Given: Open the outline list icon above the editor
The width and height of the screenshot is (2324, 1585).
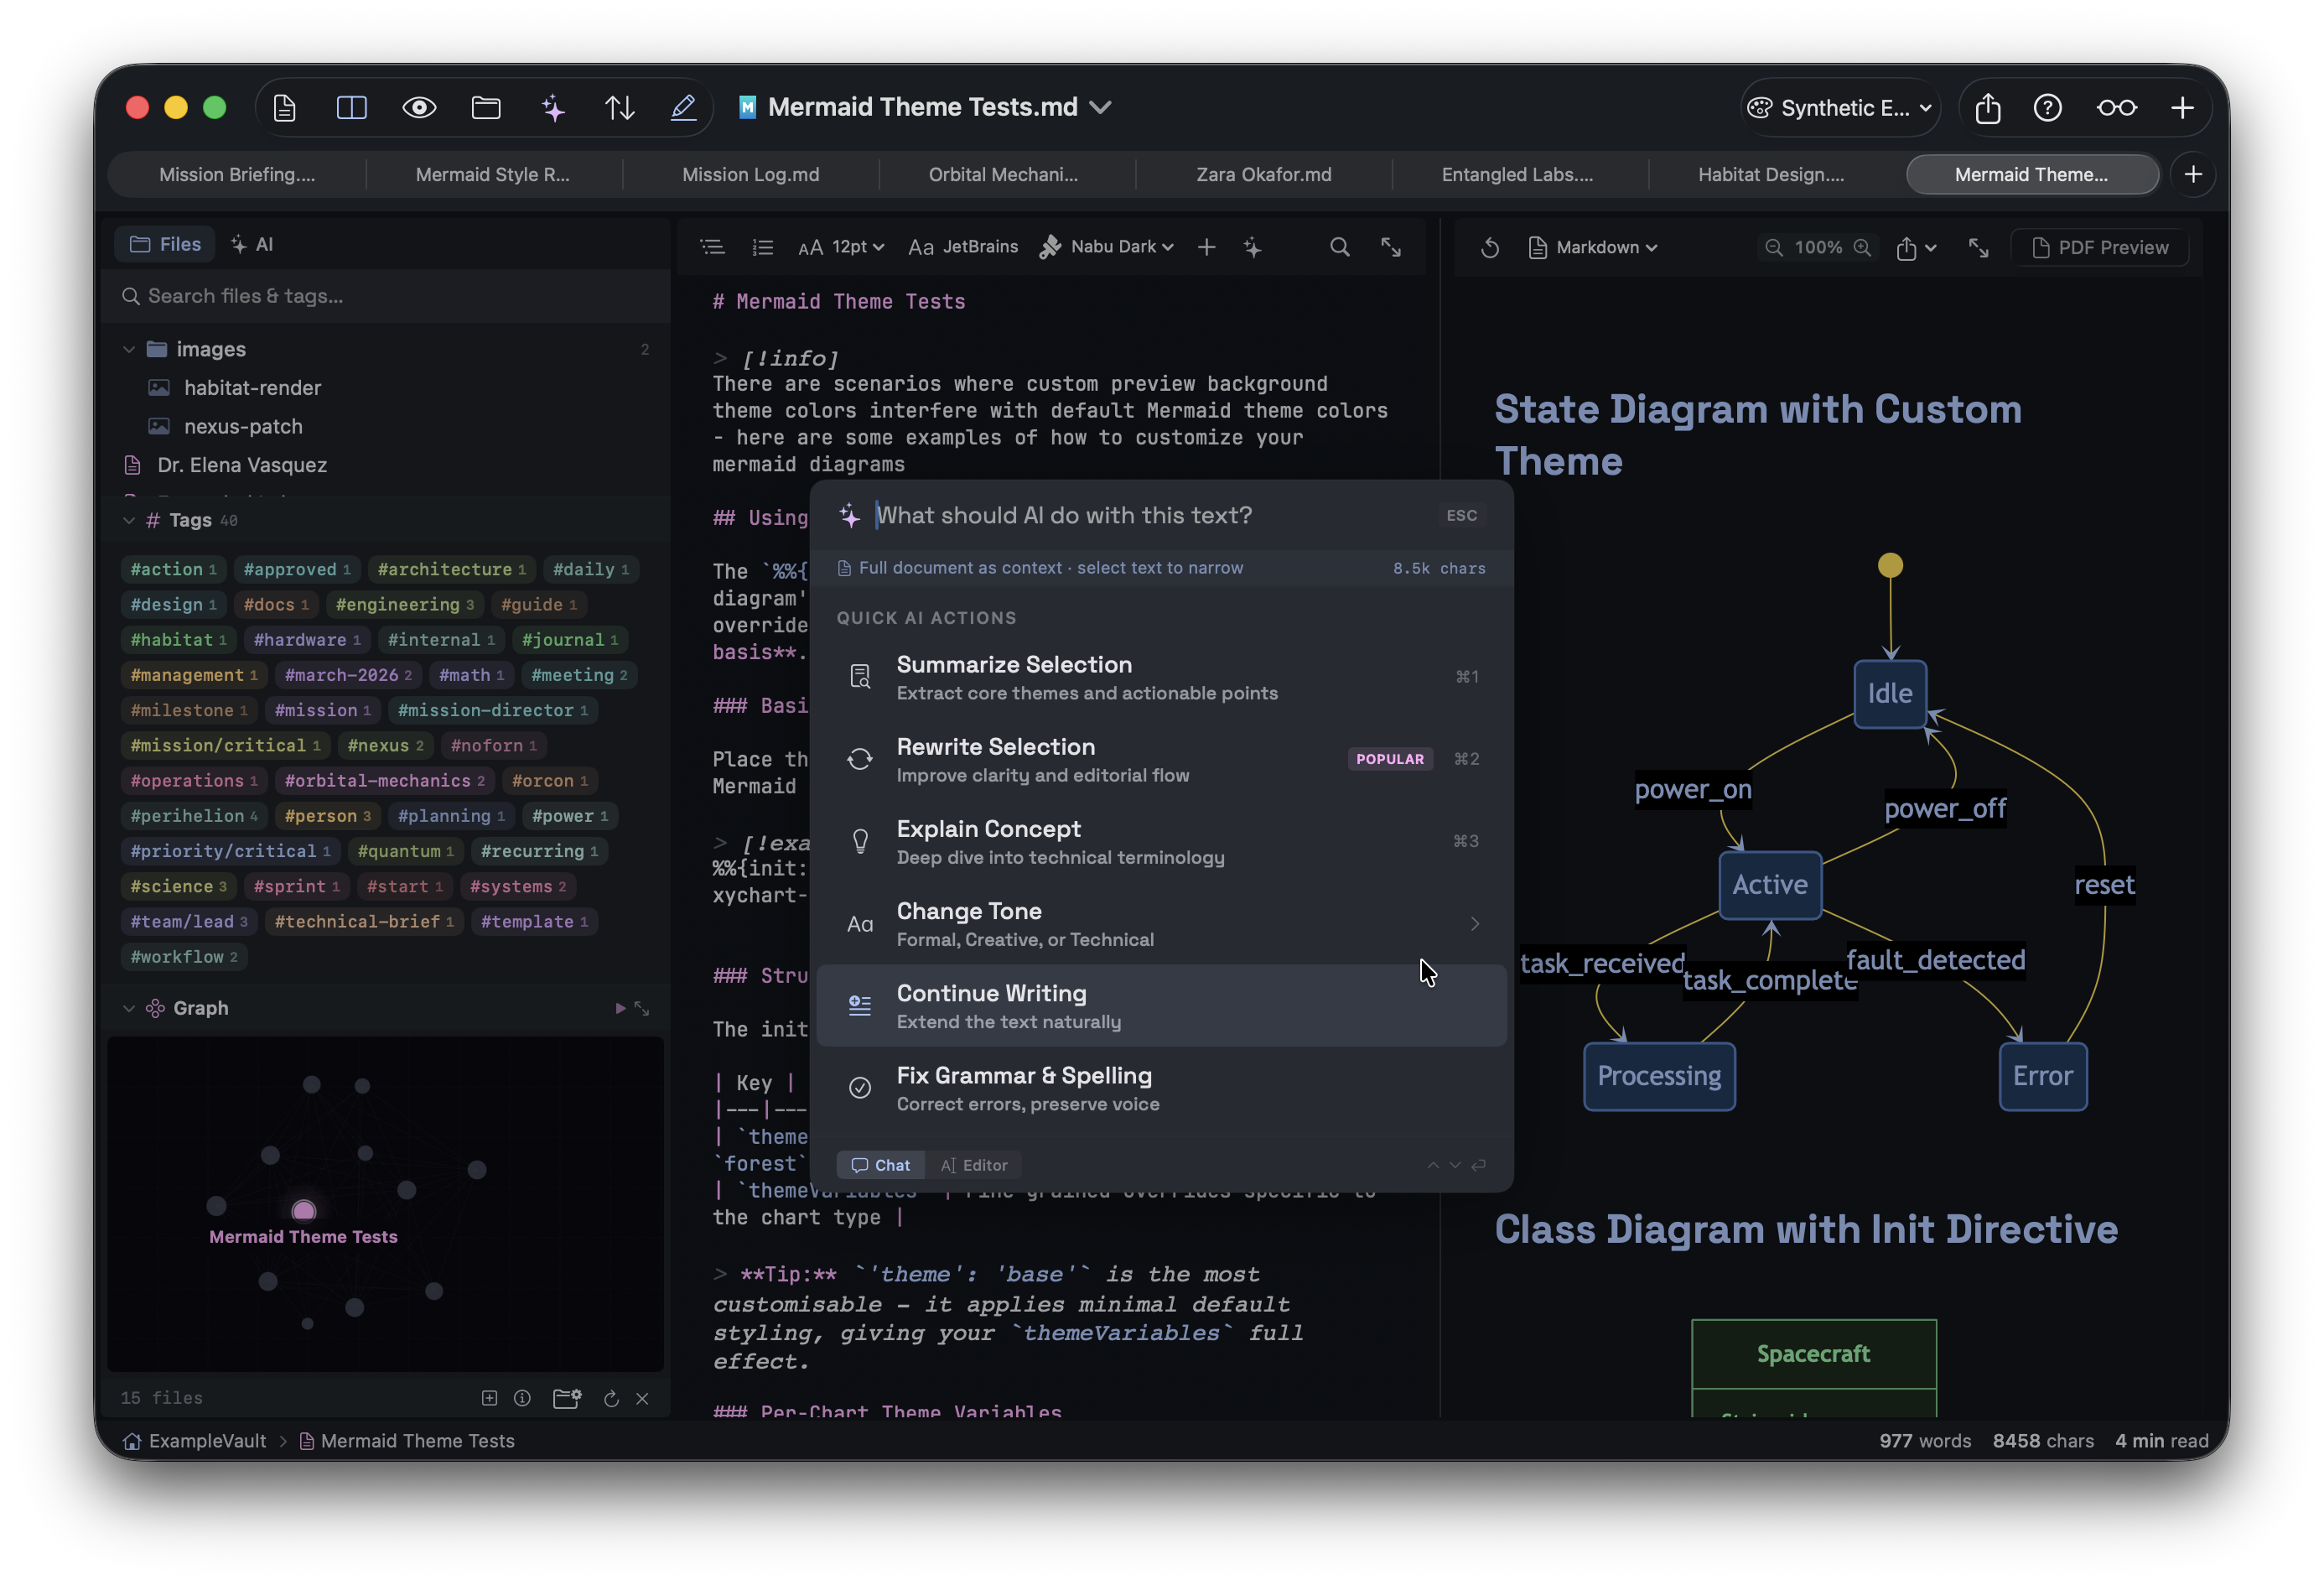Looking at the screenshot, I should point(712,247).
